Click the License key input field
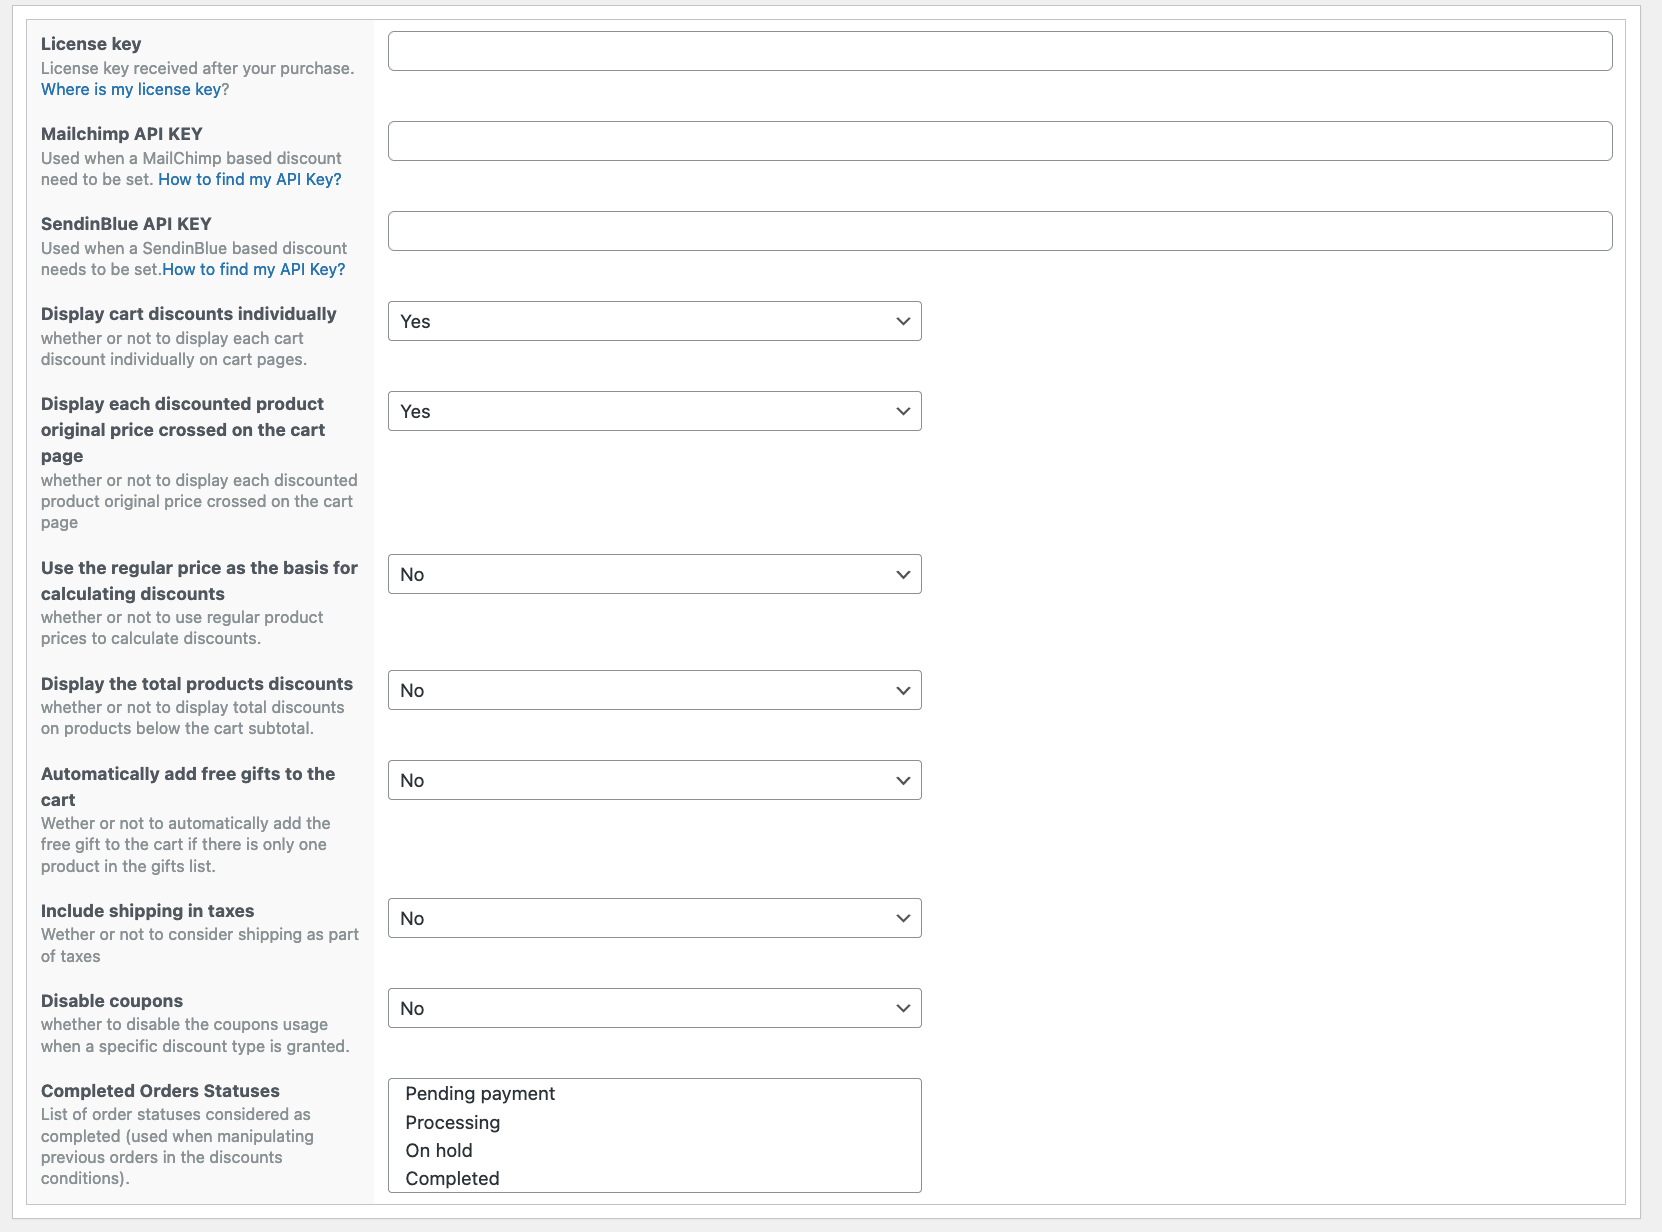The height and width of the screenshot is (1232, 1662). (x=1000, y=51)
